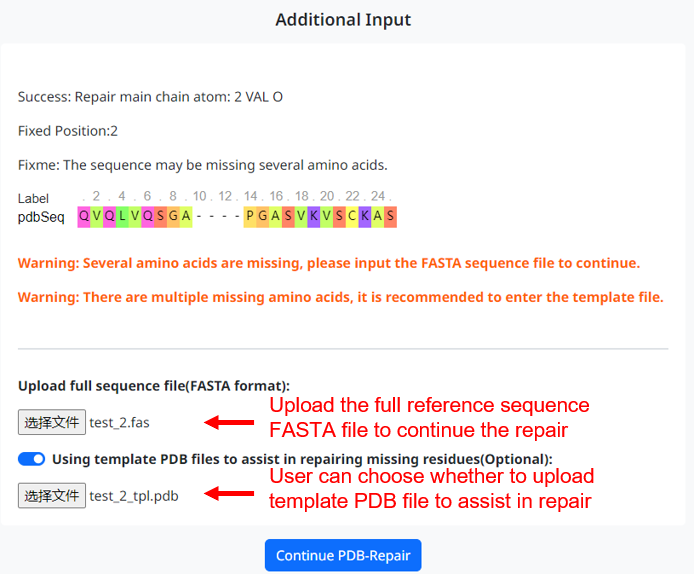Select the orange P residue after the gap

pyautogui.click(x=250, y=216)
